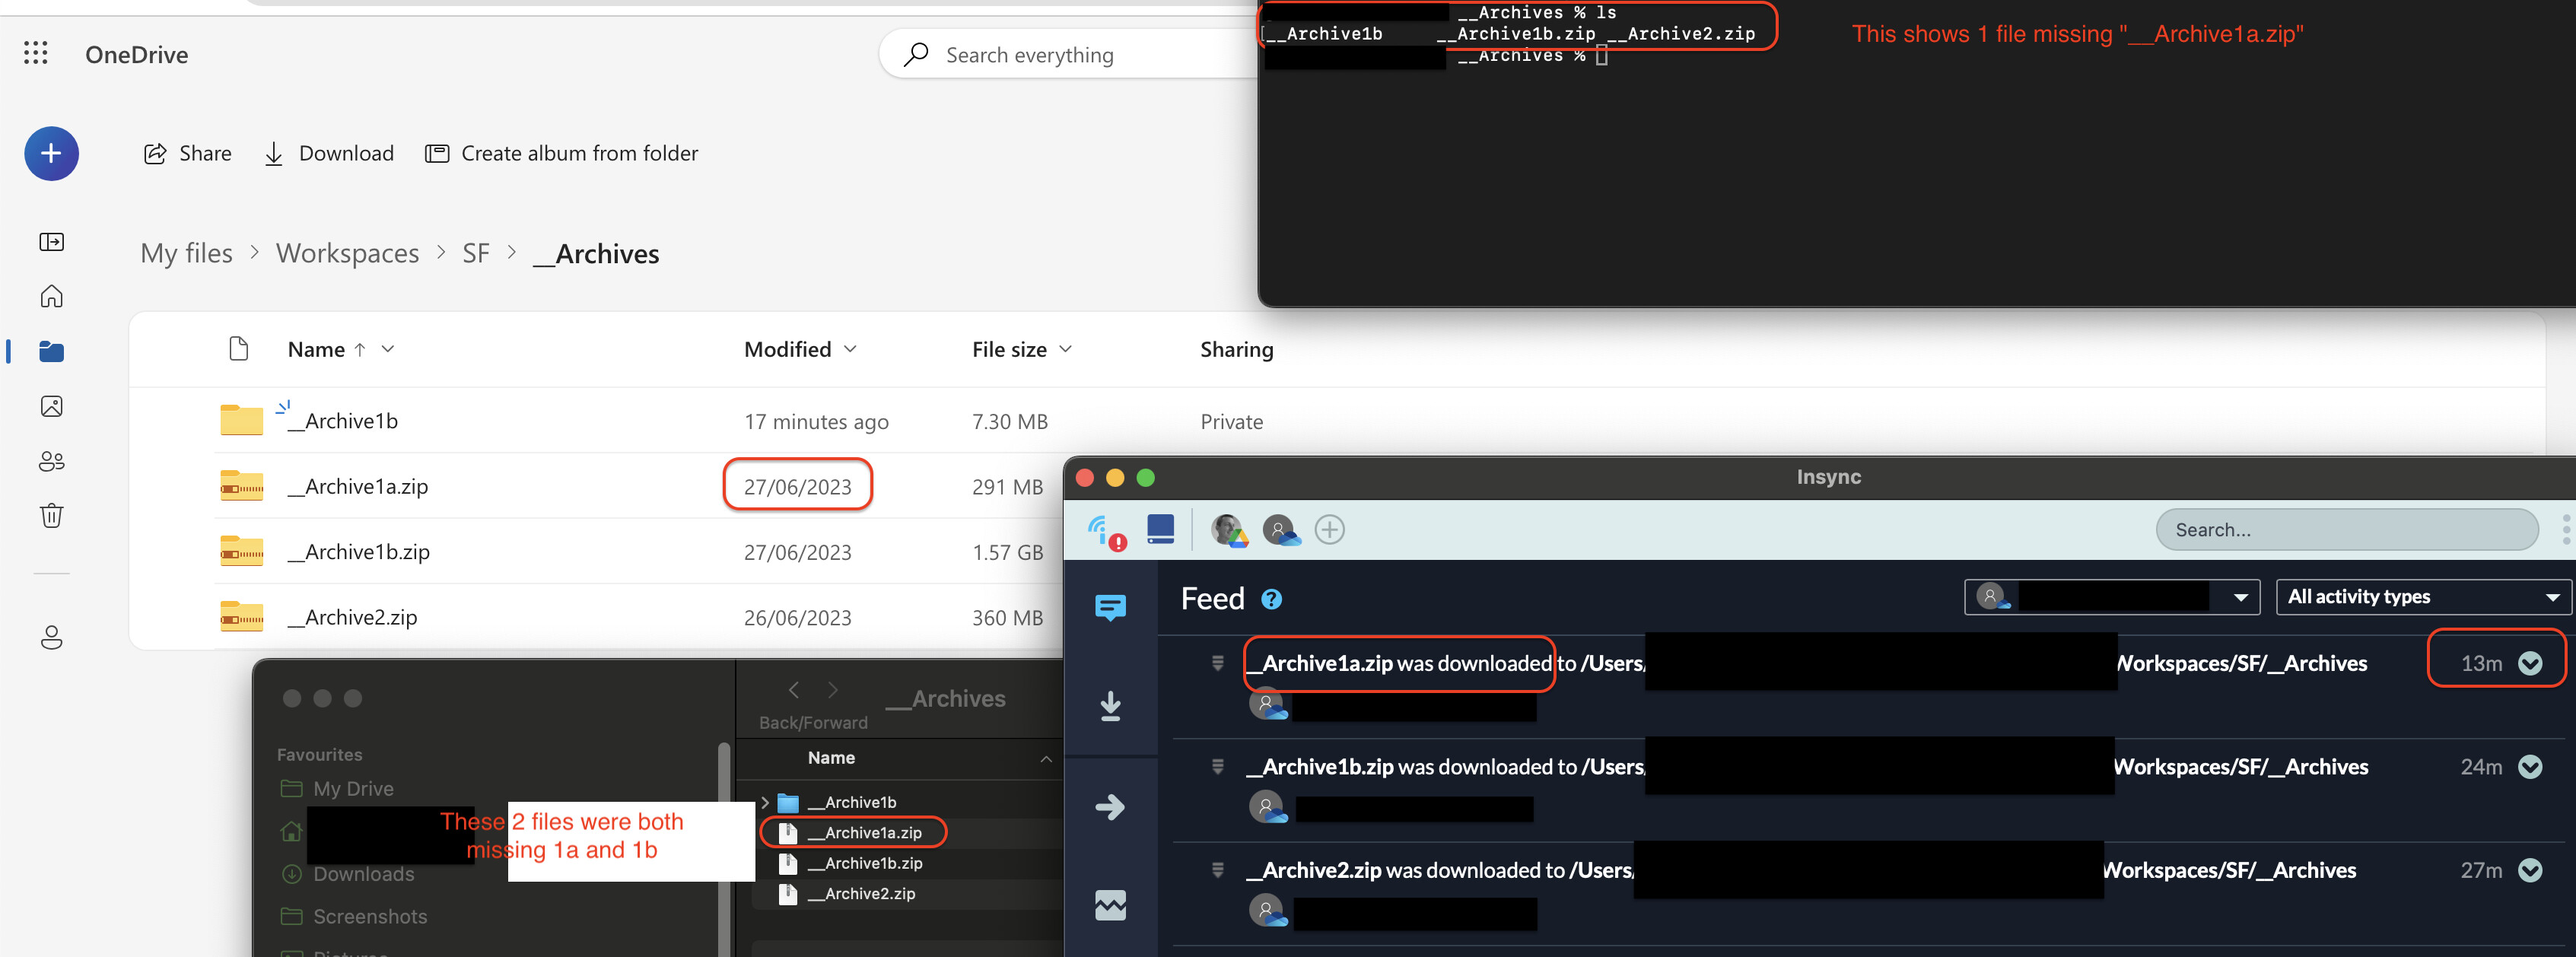This screenshot has height=957, width=2576.
Task: Click the Finder Back arrow
Action: pos(794,690)
